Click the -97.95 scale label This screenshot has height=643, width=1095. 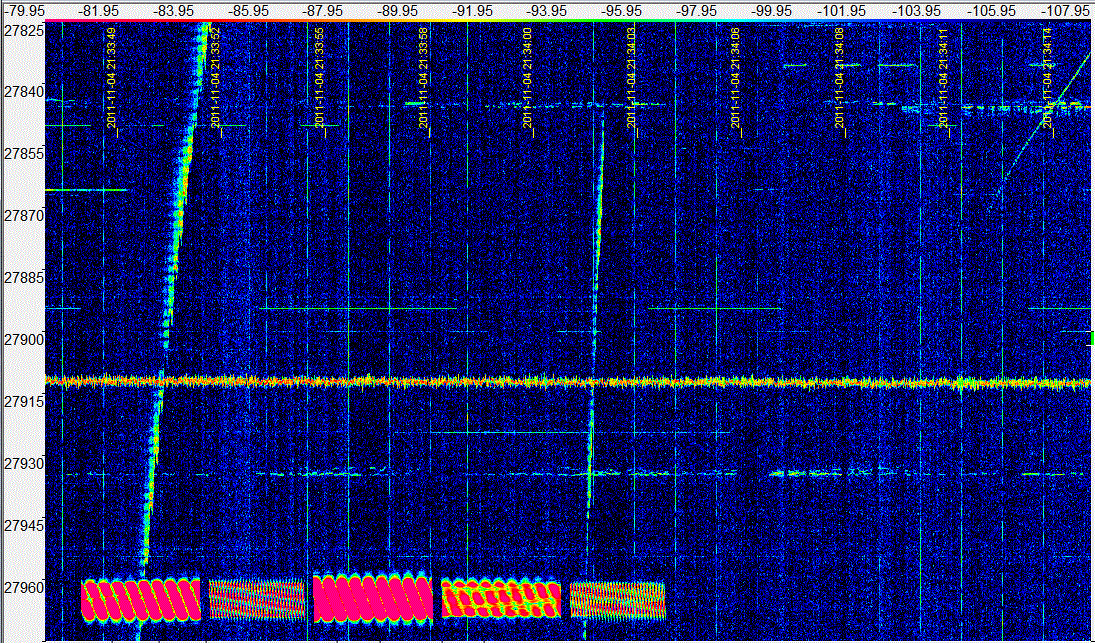tap(696, 11)
